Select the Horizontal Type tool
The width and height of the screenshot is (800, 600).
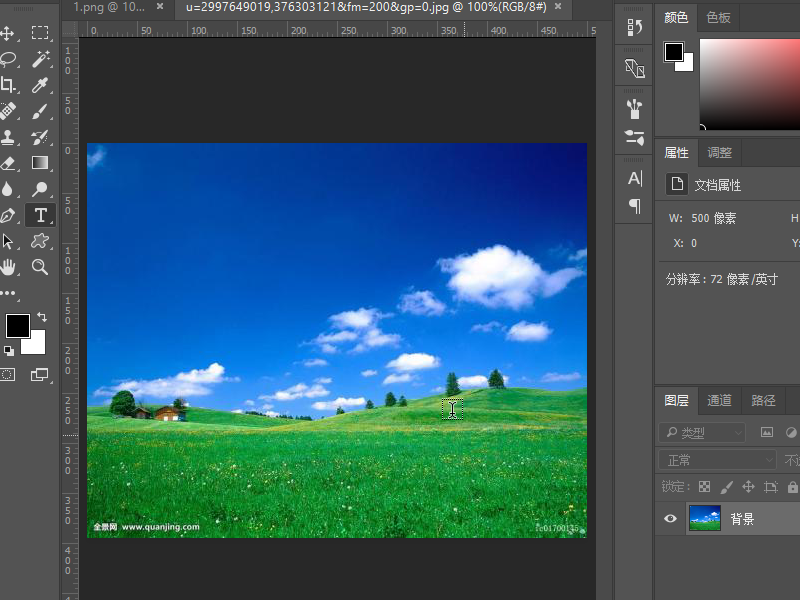tap(40, 215)
